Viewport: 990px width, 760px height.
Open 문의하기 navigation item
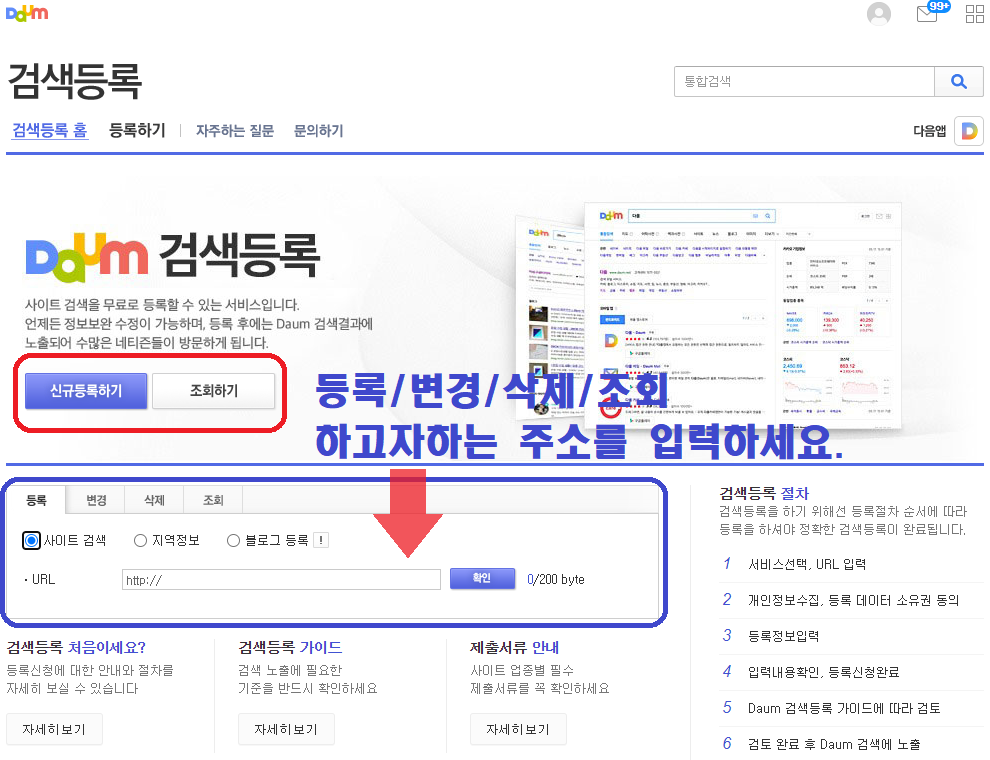pyautogui.click(x=318, y=131)
